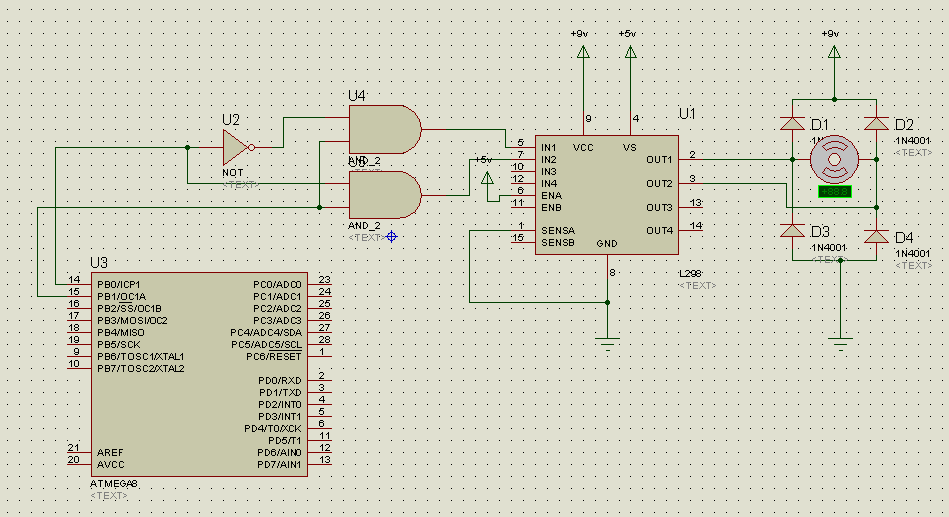Click the U3 reference label
949x517 pixels.
pos(99,263)
